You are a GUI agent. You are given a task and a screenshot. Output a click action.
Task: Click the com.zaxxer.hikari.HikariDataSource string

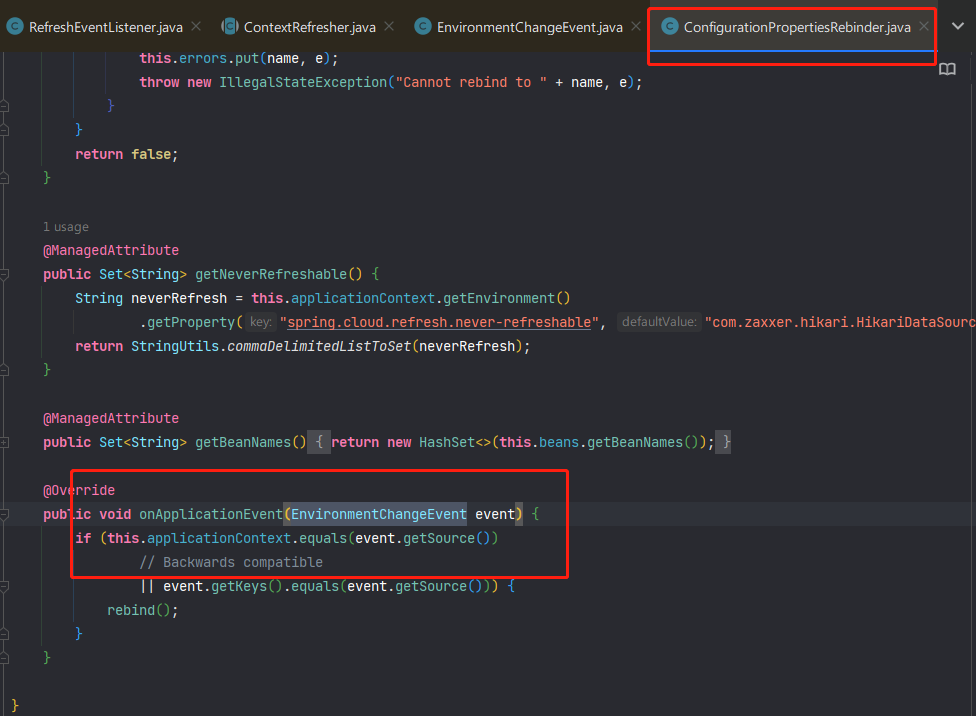pyautogui.click(x=840, y=323)
